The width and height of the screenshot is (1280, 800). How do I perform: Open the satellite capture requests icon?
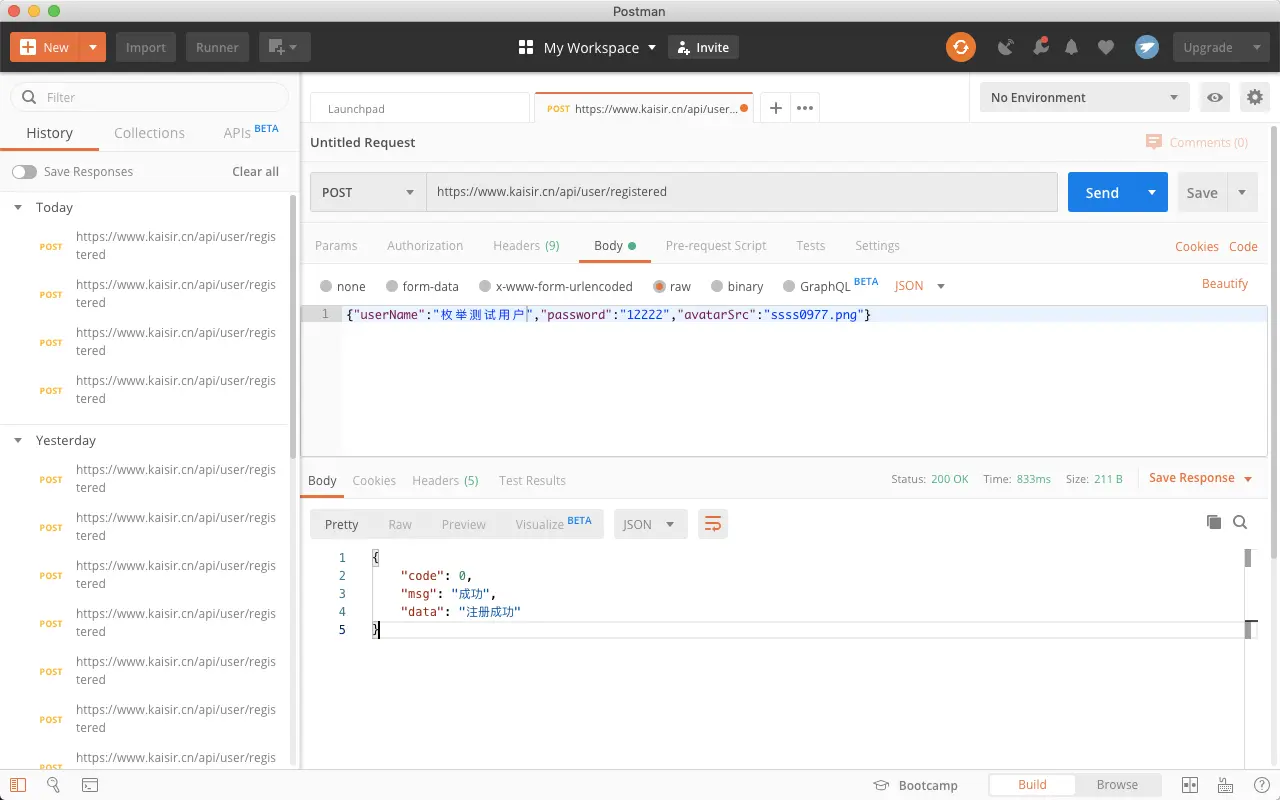tap(1007, 47)
